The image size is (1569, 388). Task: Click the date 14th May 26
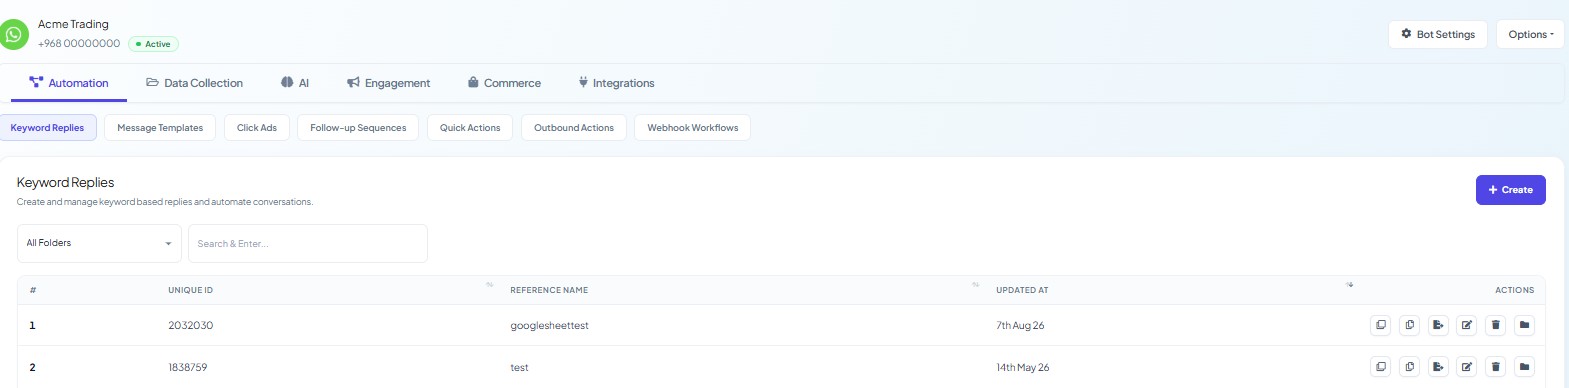click(1023, 368)
